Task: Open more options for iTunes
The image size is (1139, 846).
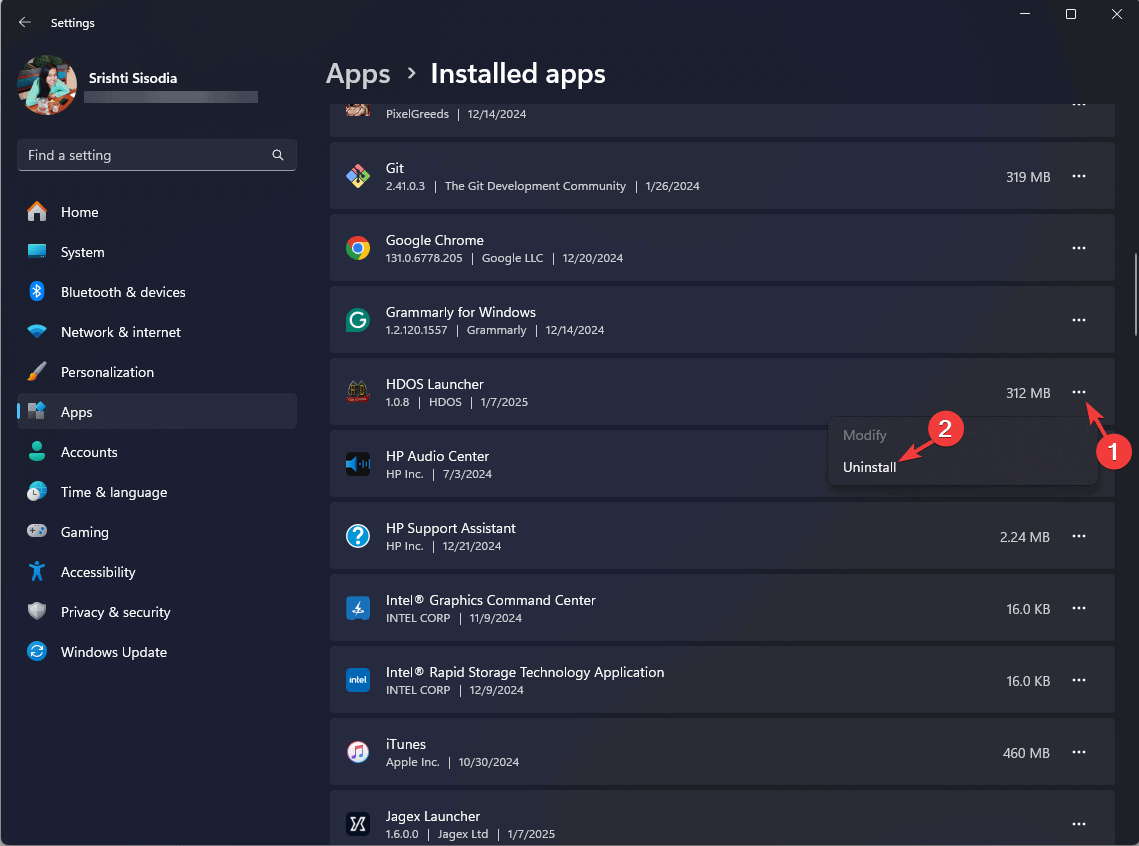Action: click(x=1079, y=752)
